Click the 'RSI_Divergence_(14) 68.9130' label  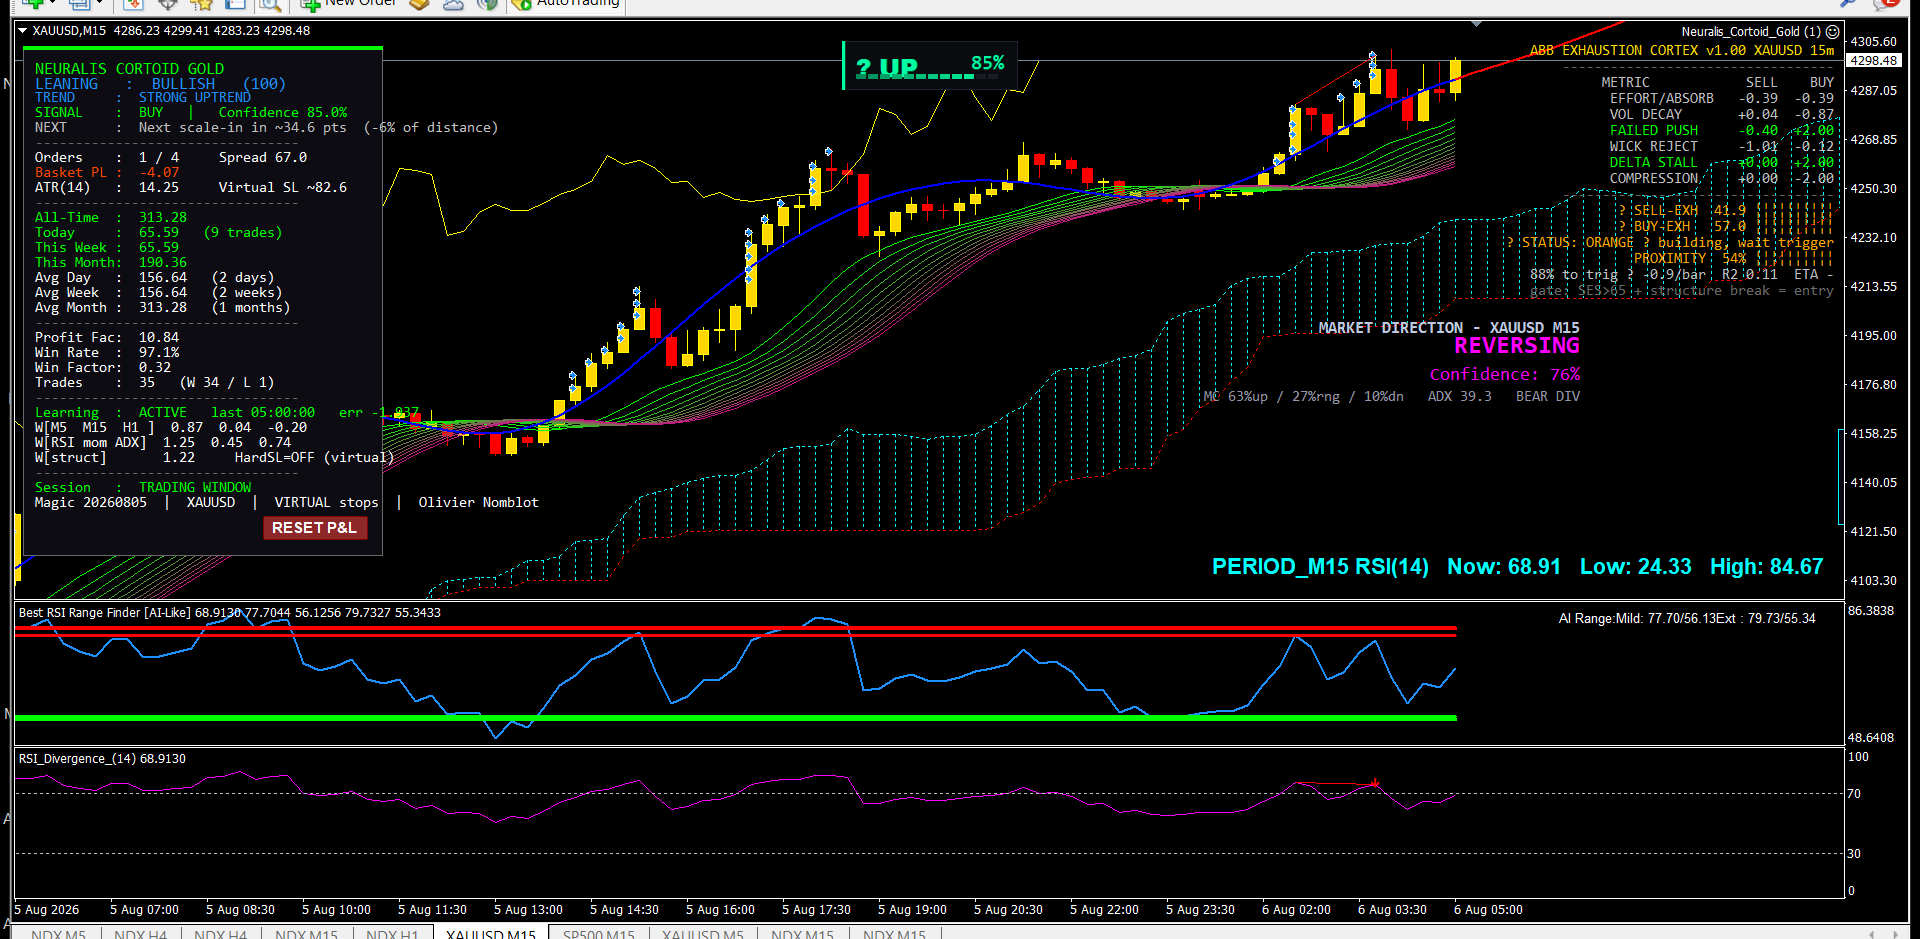point(102,759)
